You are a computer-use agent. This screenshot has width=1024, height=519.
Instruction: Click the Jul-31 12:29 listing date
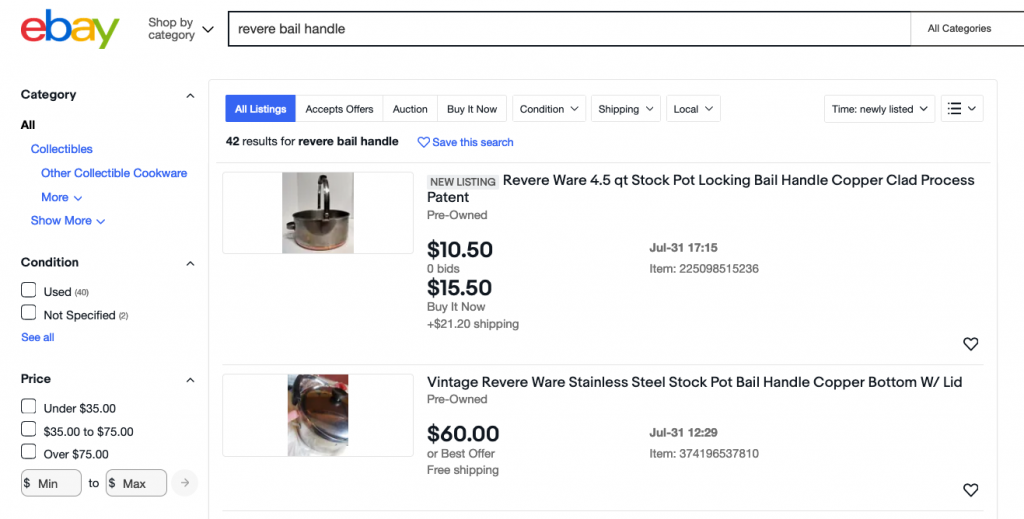click(x=683, y=432)
